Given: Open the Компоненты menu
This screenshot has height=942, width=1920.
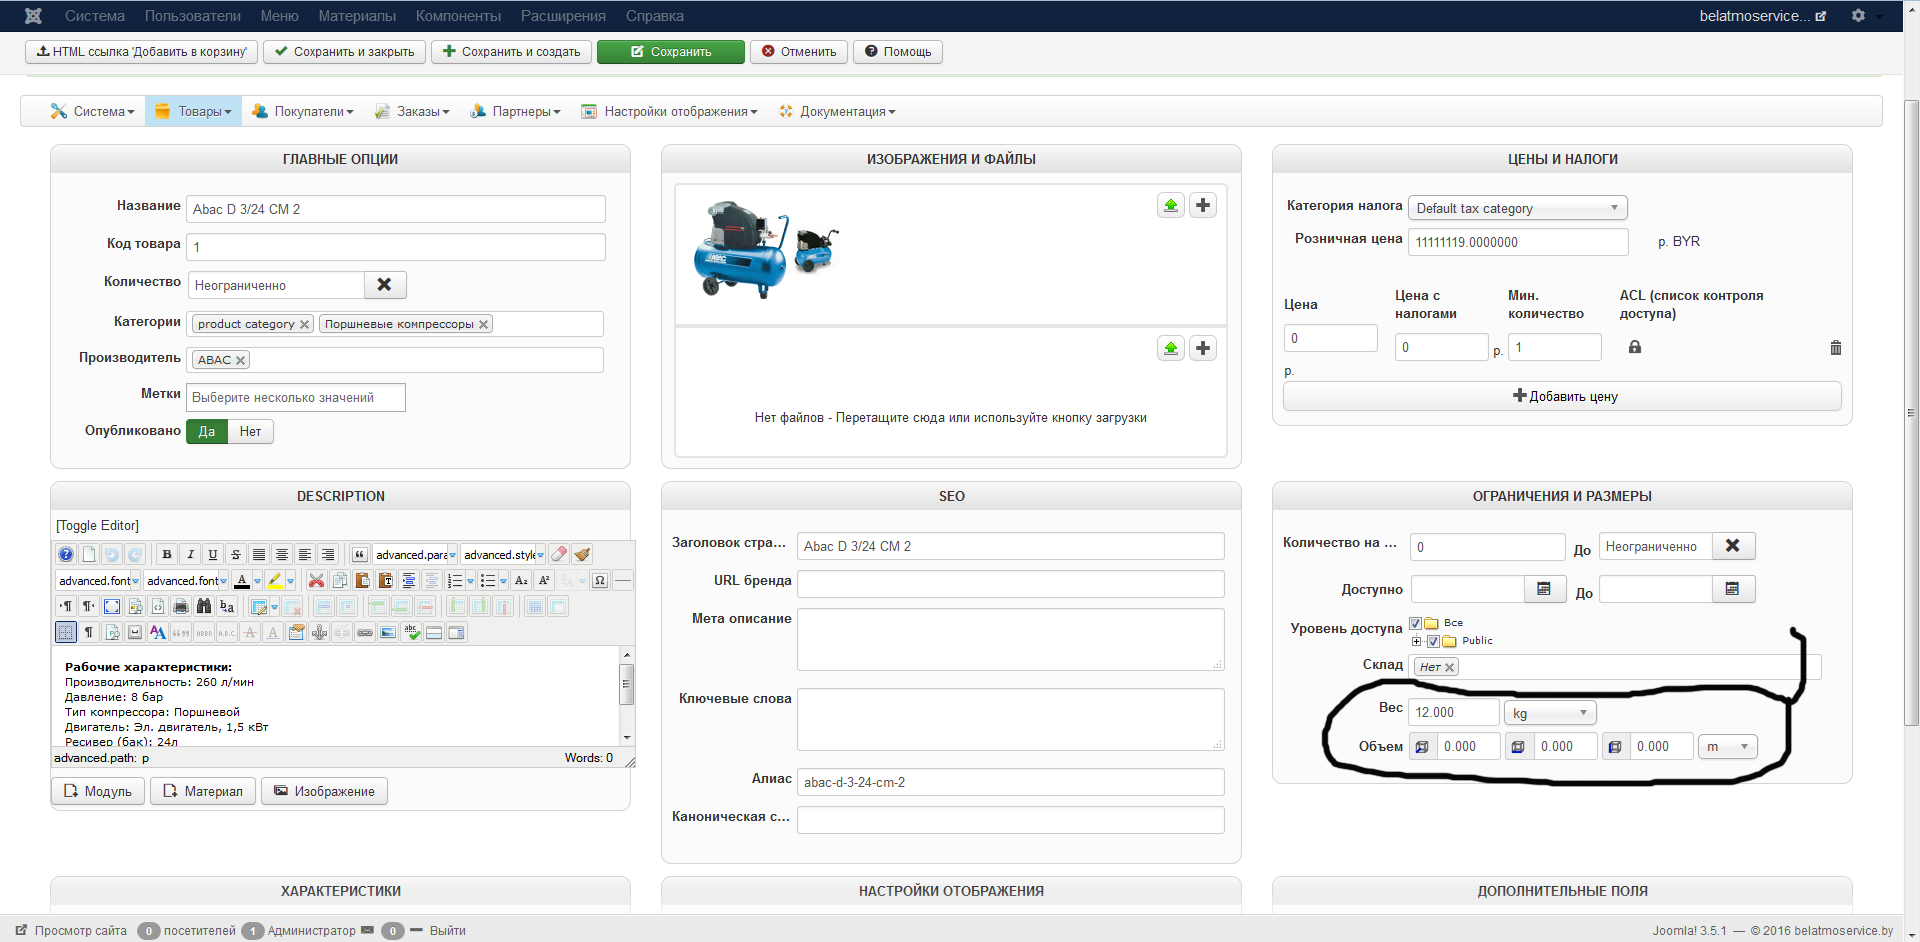Looking at the screenshot, I should tap(459, 16).
